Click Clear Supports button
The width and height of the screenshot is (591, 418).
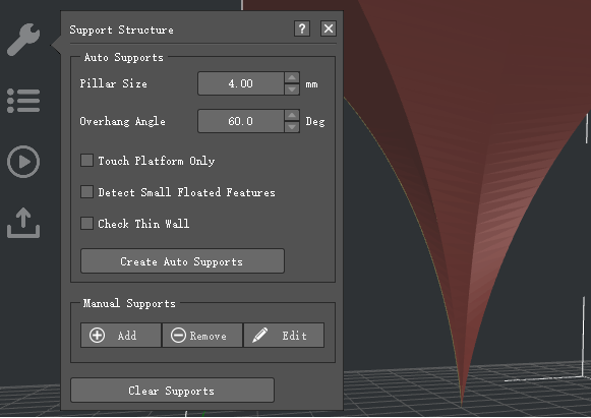[172, 390]
